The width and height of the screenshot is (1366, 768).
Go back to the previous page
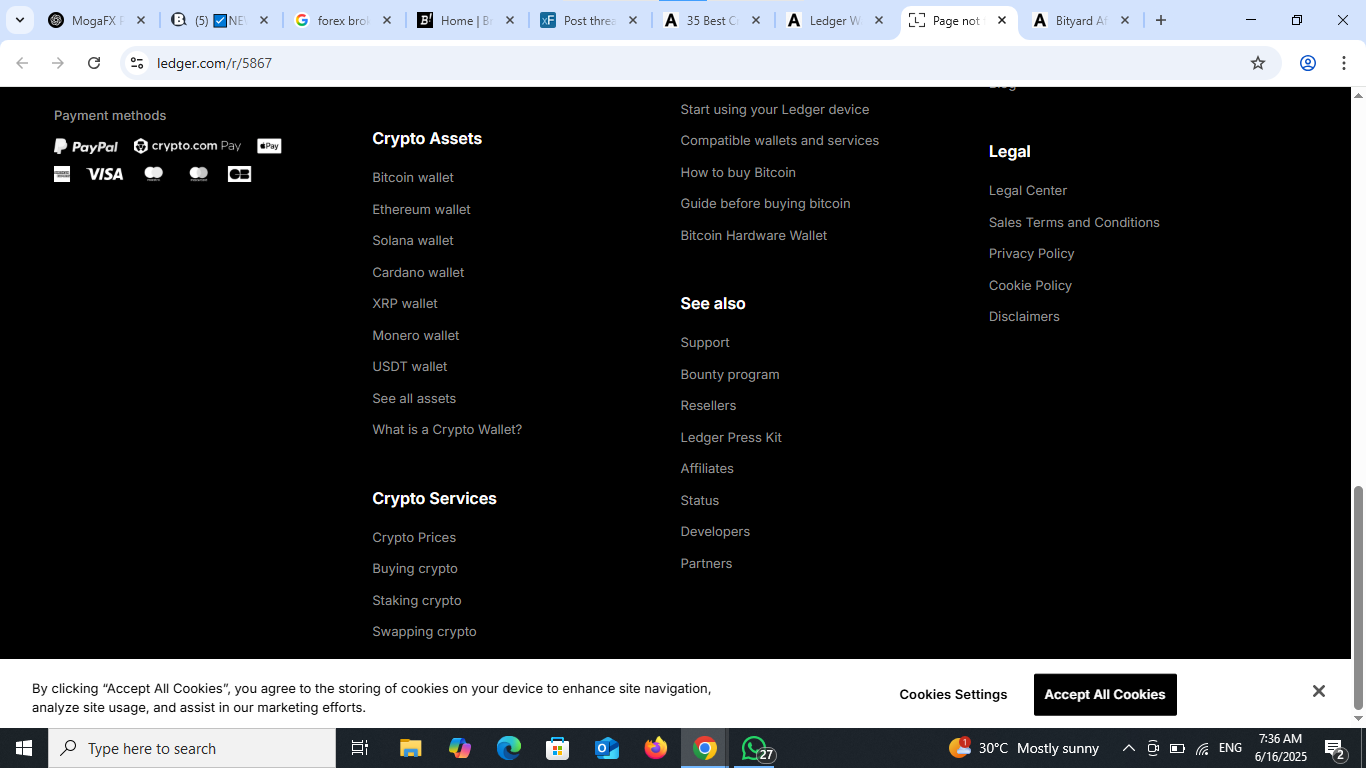tap(22, 63)
